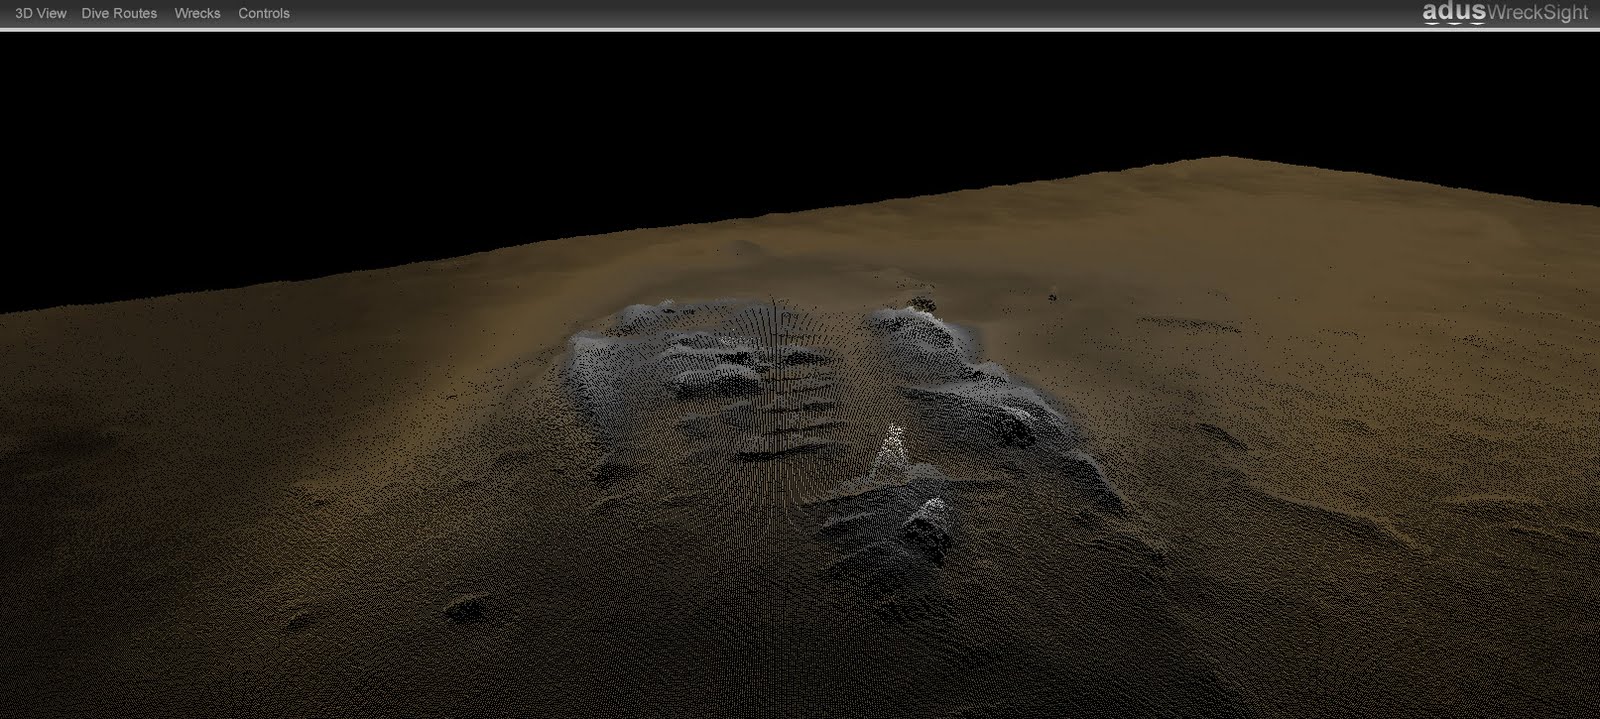Image resolution: width=1600 pixels, height=719 pixels.
Task: Open the 3D View menu
Action: coord(41,13)
